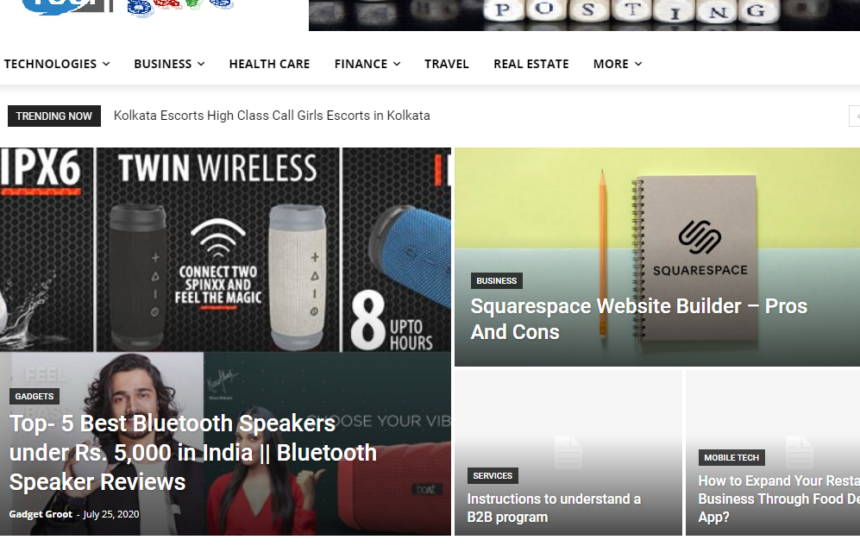Go to Travel section
This screenshot has width=860, height=546.
pos(446,64)
